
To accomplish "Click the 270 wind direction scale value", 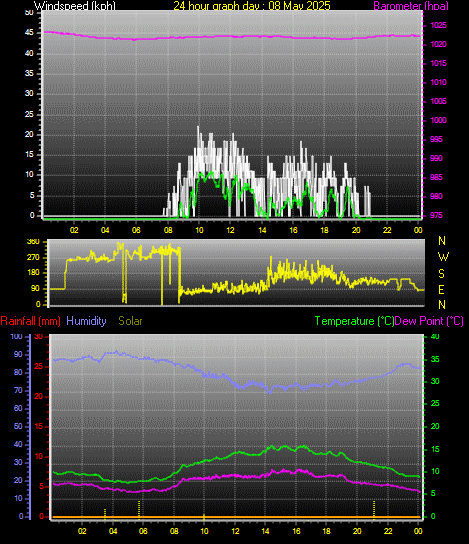I will coord(33,258).
